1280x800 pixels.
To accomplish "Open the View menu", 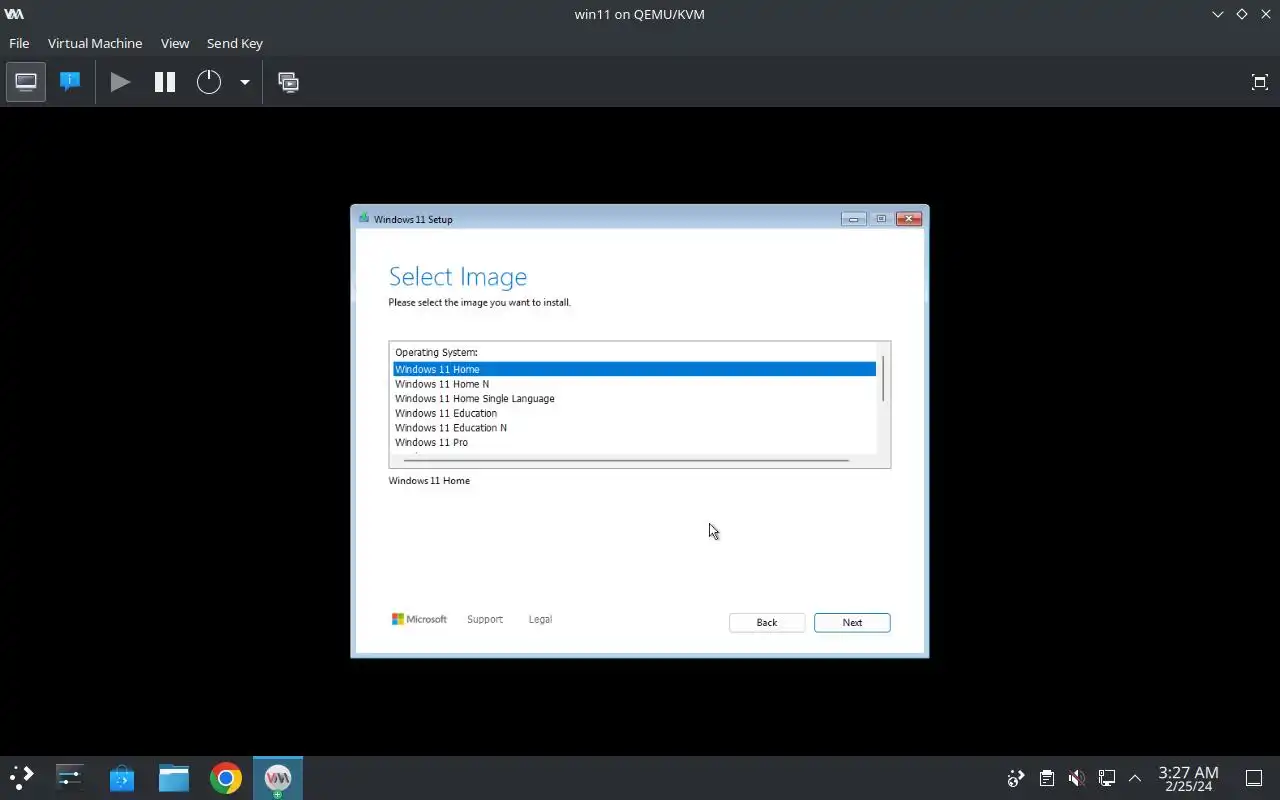I will pyautogui.click(x=175, y=43).
